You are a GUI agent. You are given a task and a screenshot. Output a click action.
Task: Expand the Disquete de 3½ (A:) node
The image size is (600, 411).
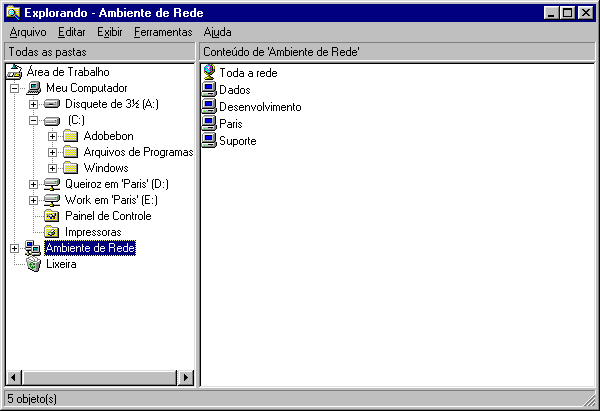click(x=33, y=104)
